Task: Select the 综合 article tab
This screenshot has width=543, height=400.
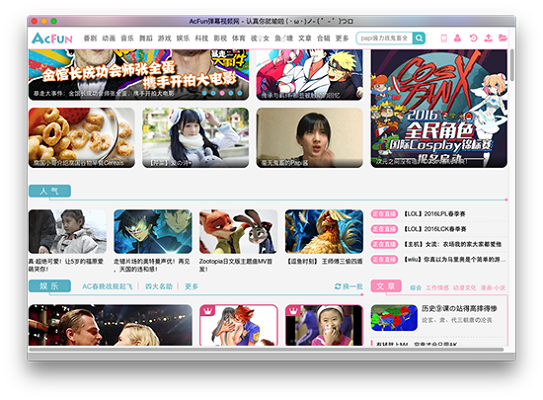Action: point(416,288)
